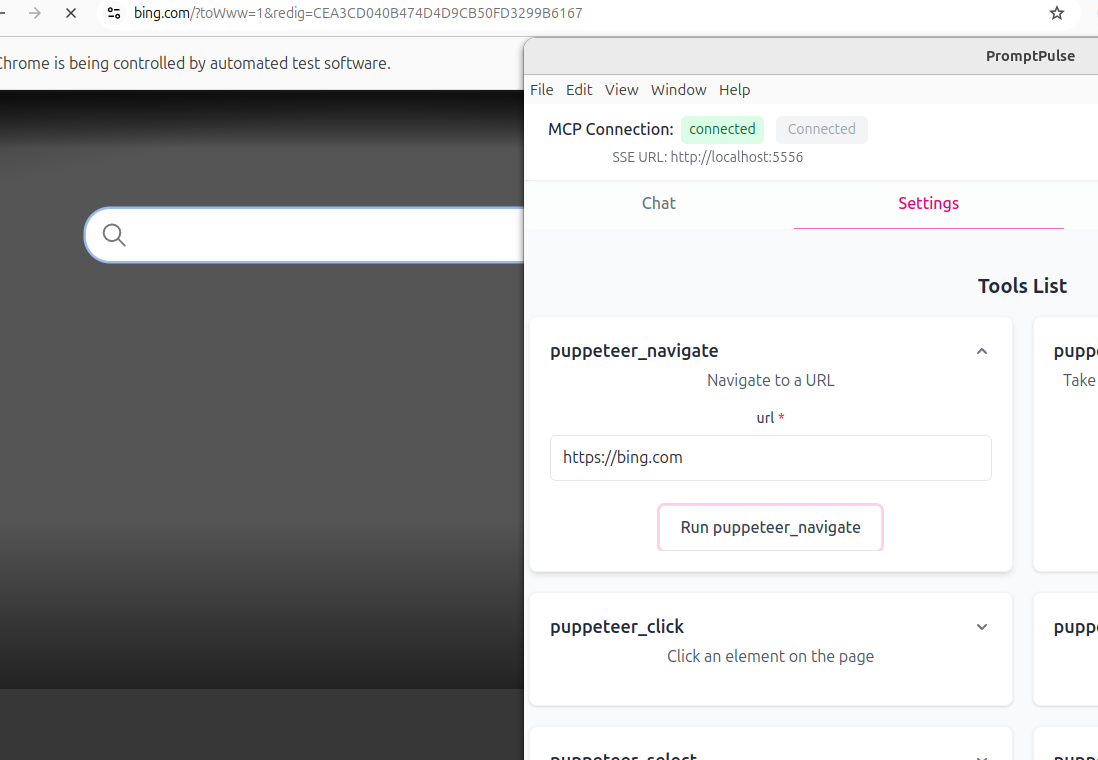Run puppeteer_navigate button
This screenshot has height=760, width=1098.
[x=770, y=527]
